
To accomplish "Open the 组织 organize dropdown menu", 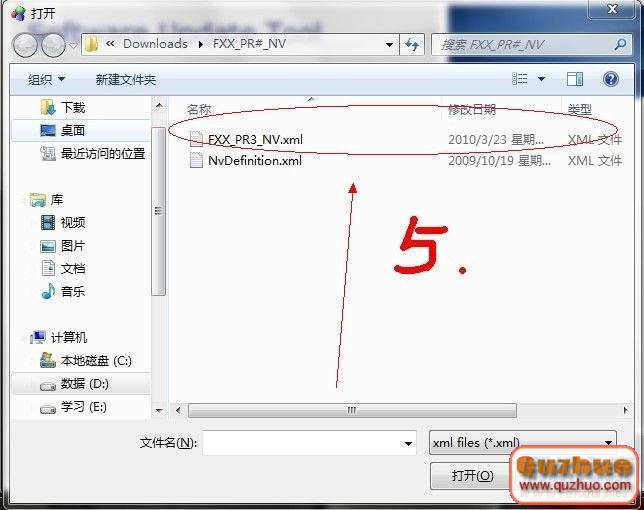I will (46, 79).
